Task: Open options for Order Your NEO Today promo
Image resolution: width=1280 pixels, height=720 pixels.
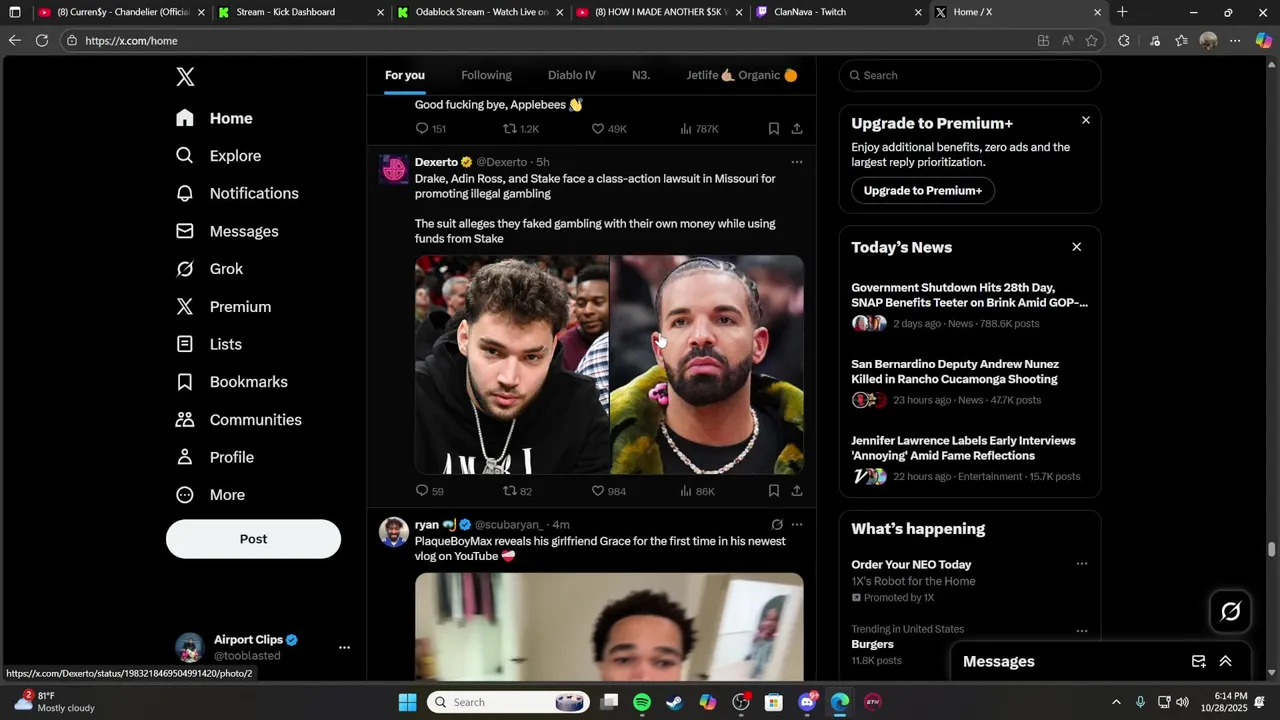Action: pyautogui.click(x=1081, y=564)
